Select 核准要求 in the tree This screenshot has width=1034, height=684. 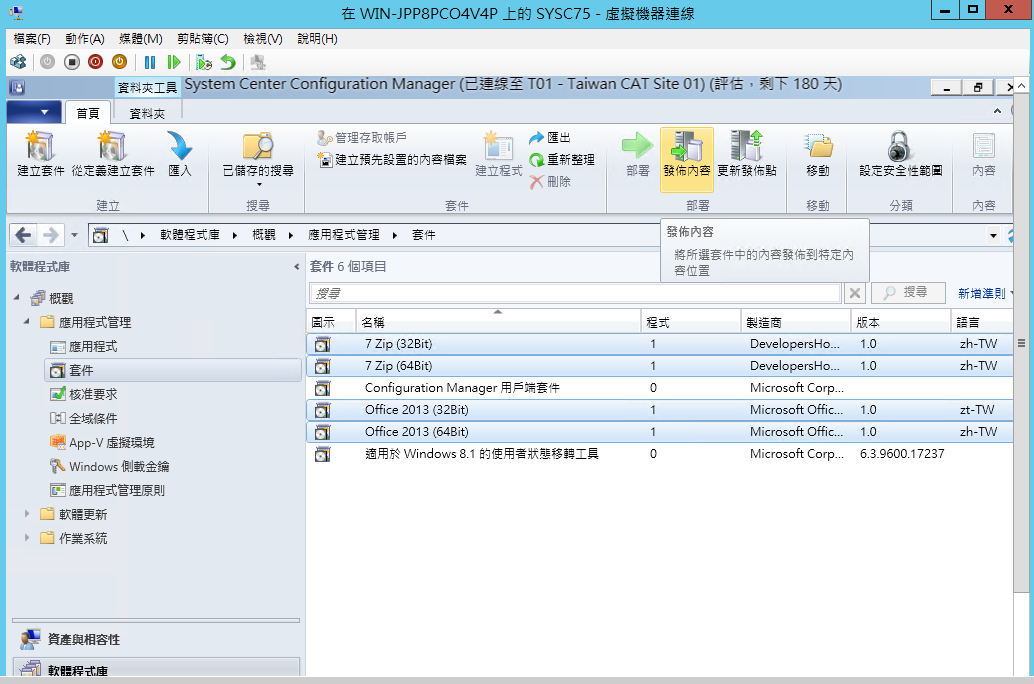coord(93,394)
